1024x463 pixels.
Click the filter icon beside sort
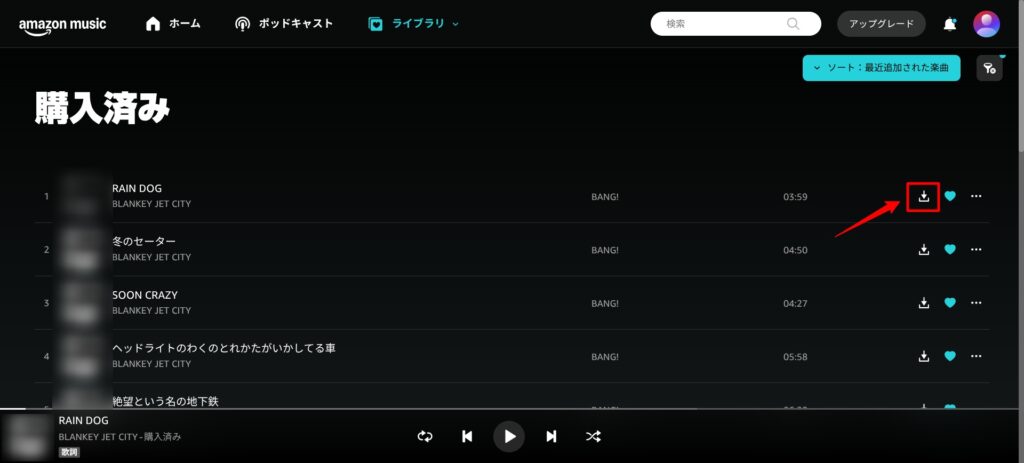click(988, 68)
